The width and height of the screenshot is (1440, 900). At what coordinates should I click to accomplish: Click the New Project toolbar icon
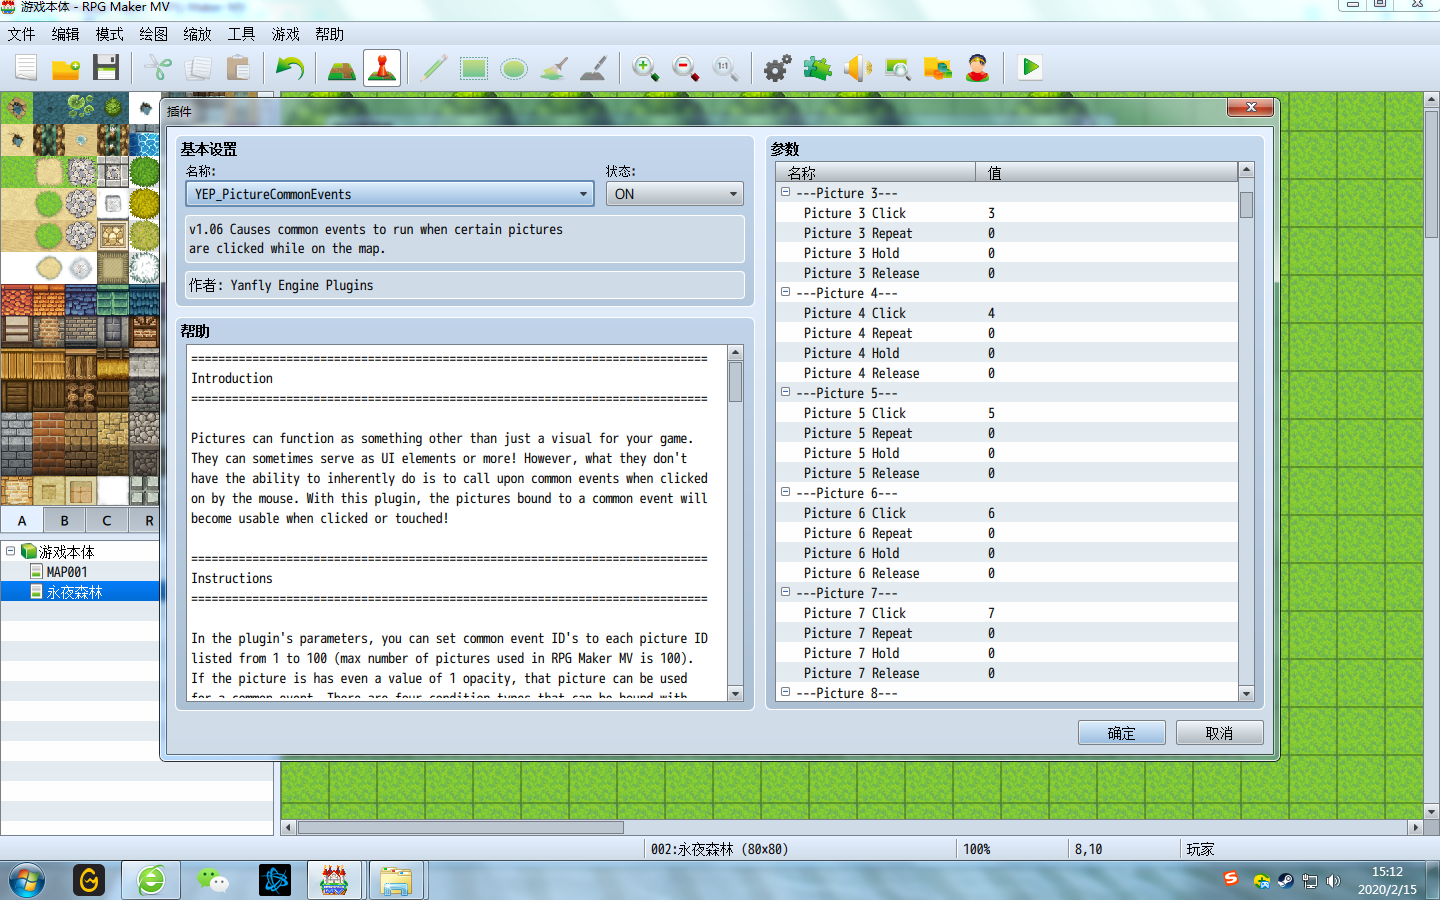tap(26, 68)
